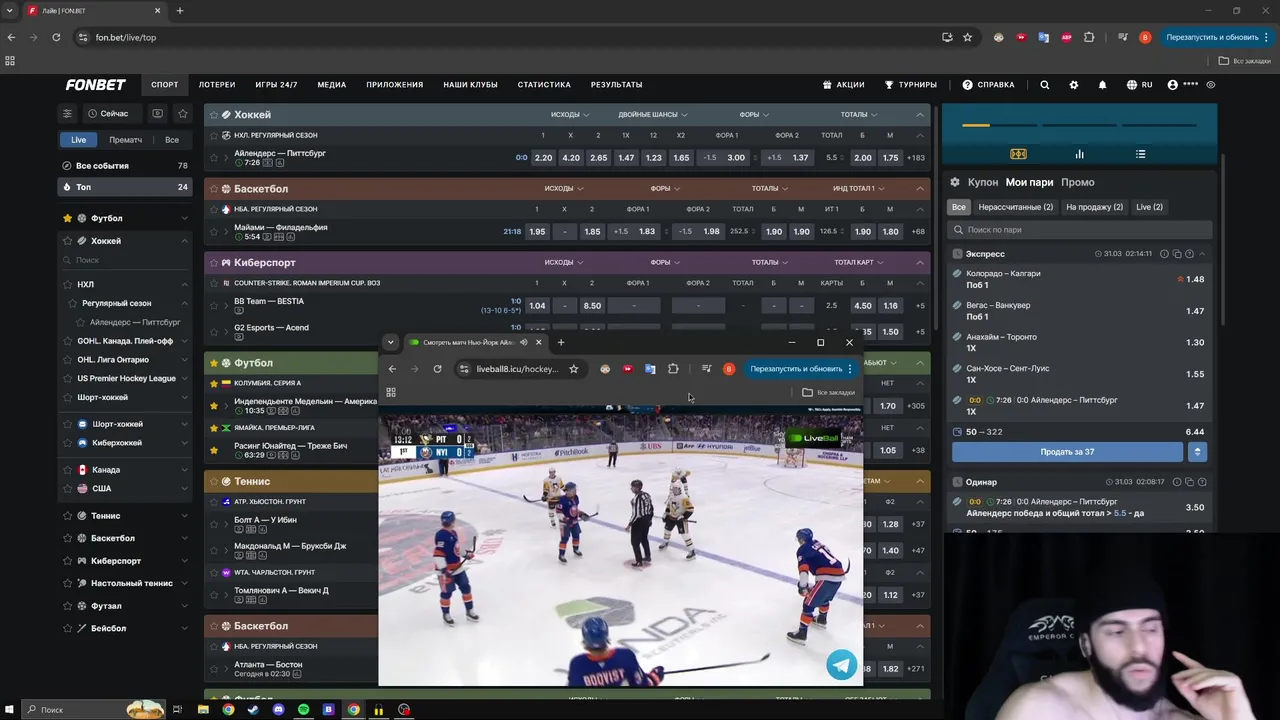Open the Google Translate extension in main toolbar
1280x720 pixels.
pos(1043,37)
